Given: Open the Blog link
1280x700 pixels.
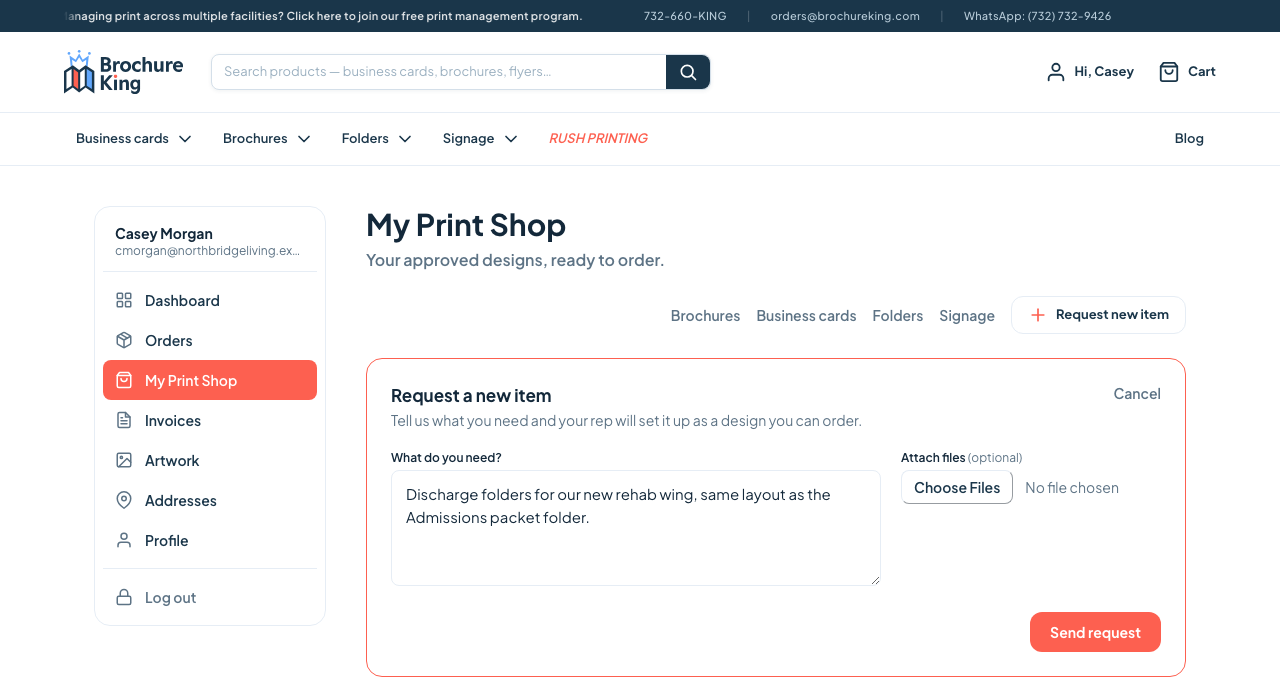Looking at the screenshot, I should (x=1189, y=138).
